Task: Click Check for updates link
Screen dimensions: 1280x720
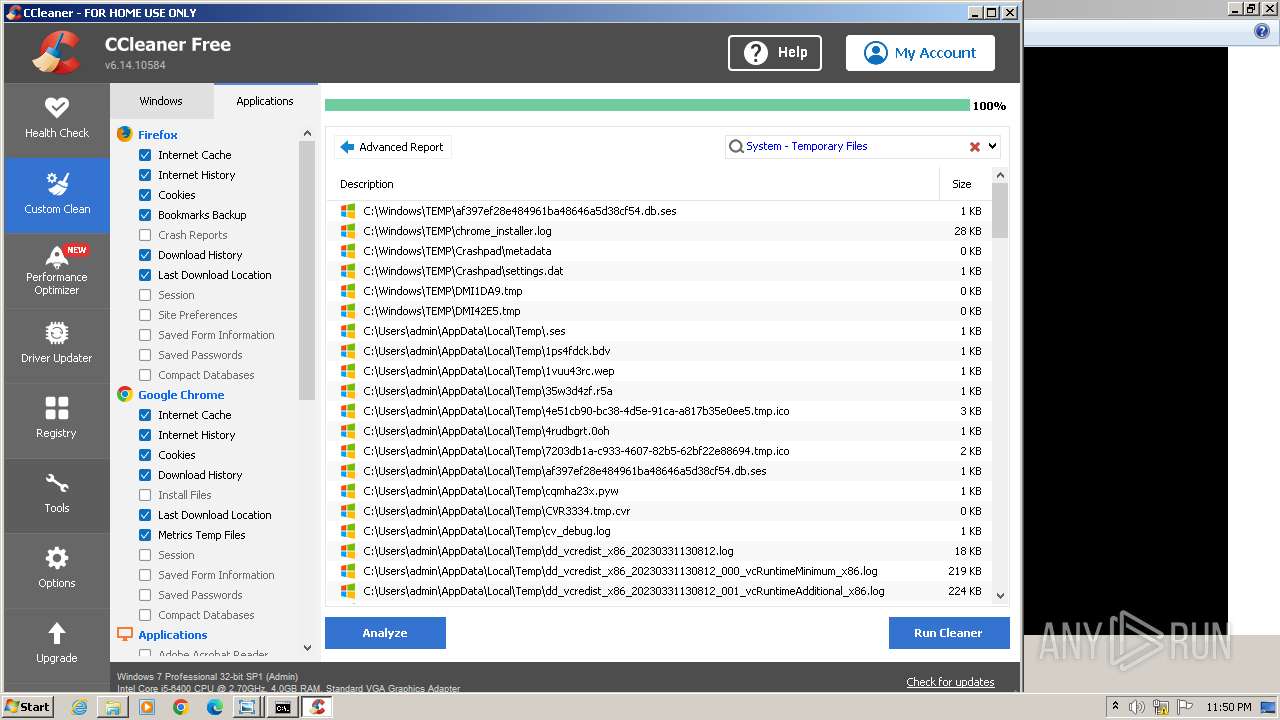Action: coord(950,682)
